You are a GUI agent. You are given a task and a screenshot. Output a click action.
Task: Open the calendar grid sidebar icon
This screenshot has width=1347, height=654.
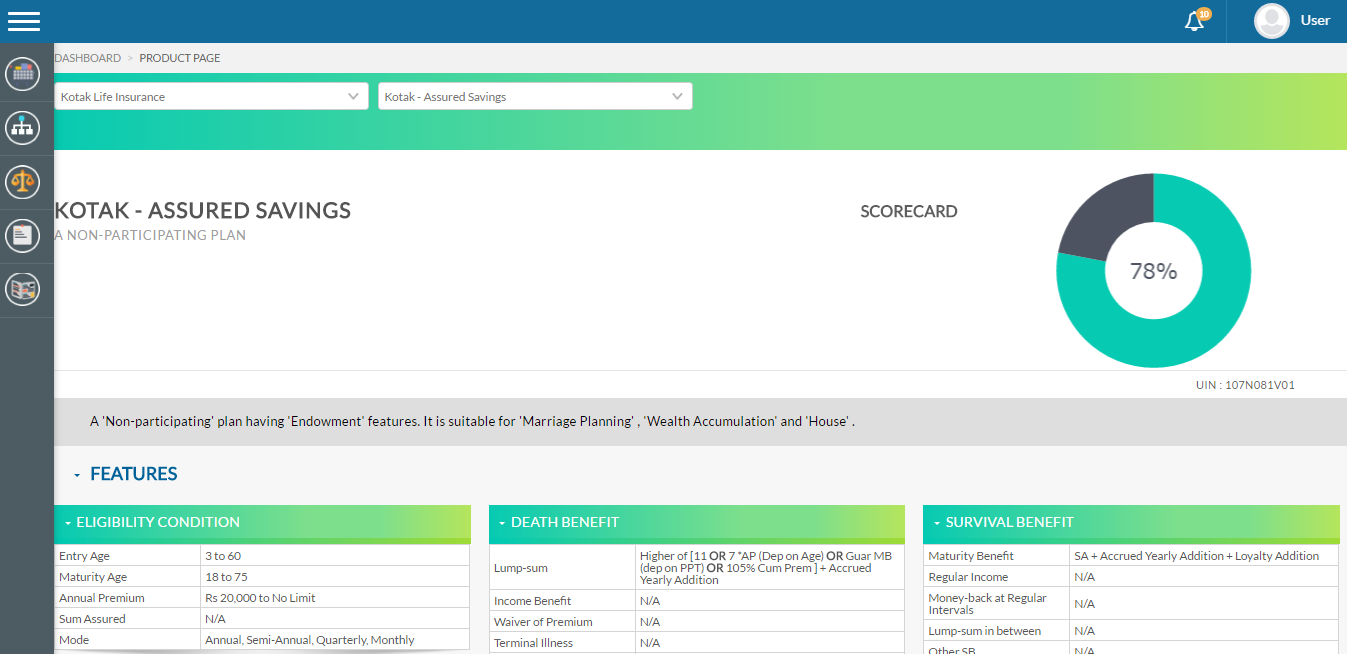coord(22,74)
